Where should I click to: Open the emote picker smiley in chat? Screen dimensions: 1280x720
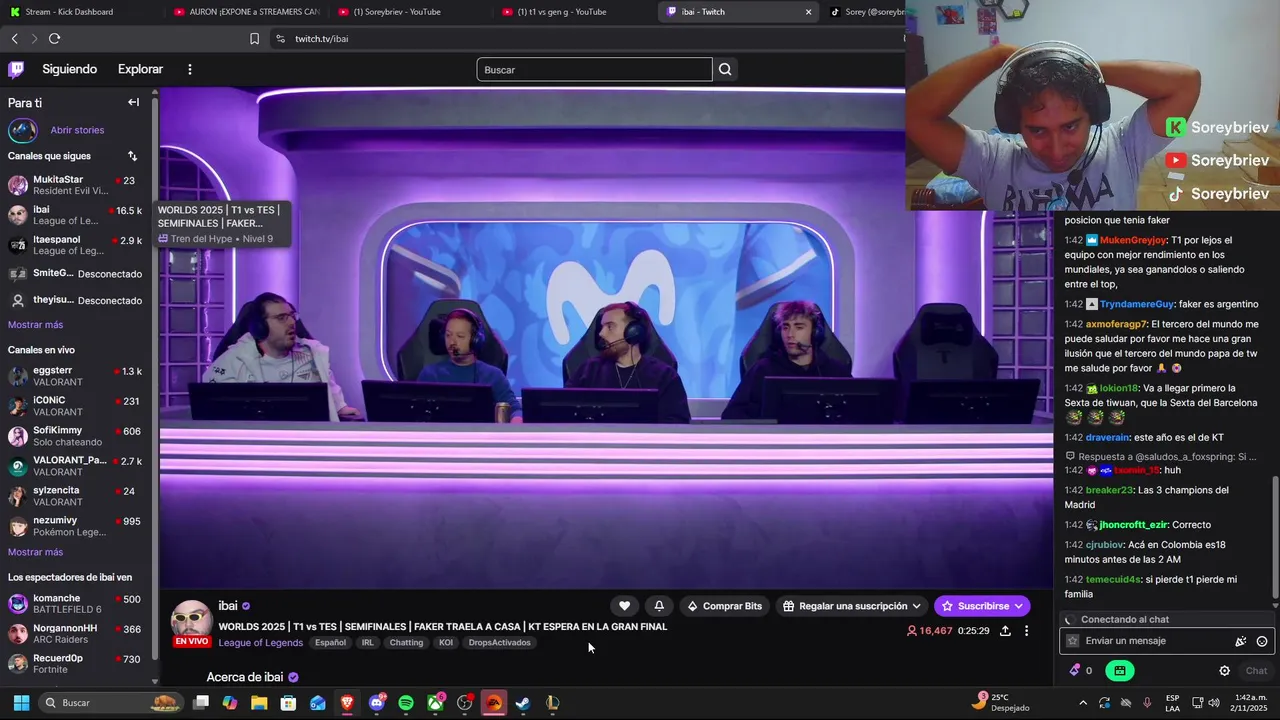point(1262,641)
